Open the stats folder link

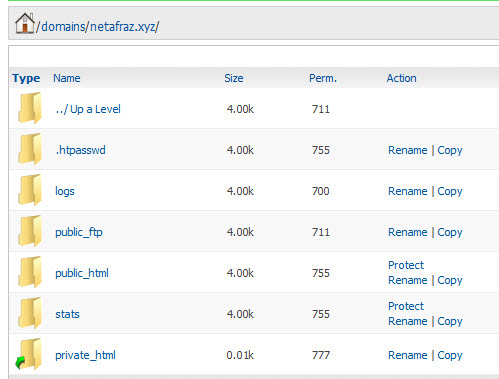(67, 314)
